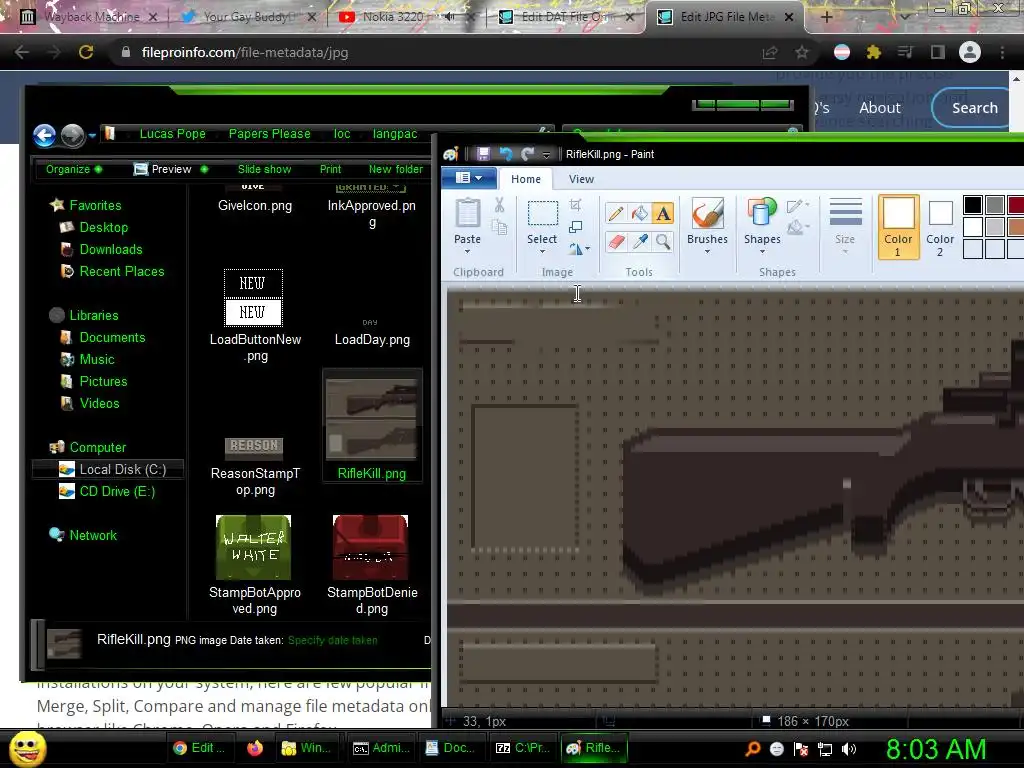Open Chrome's side panel icon
Screen dimensions: 1024x768
pos(938,52)
